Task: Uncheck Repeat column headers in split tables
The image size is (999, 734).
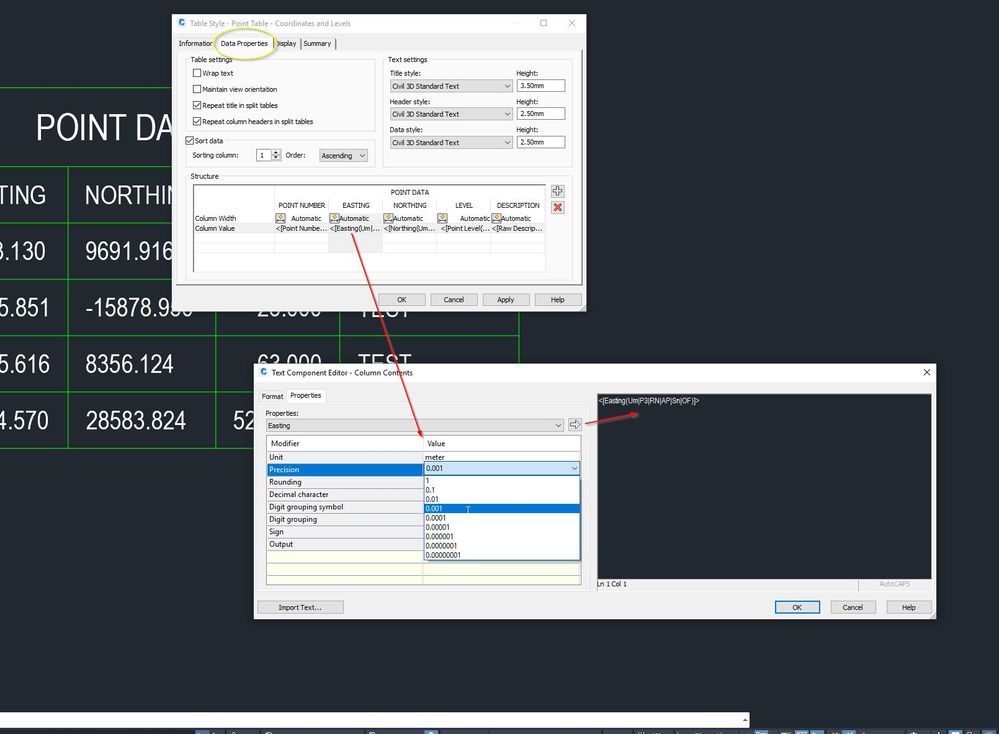Action: pyautogui.click(x=197, y=121)
